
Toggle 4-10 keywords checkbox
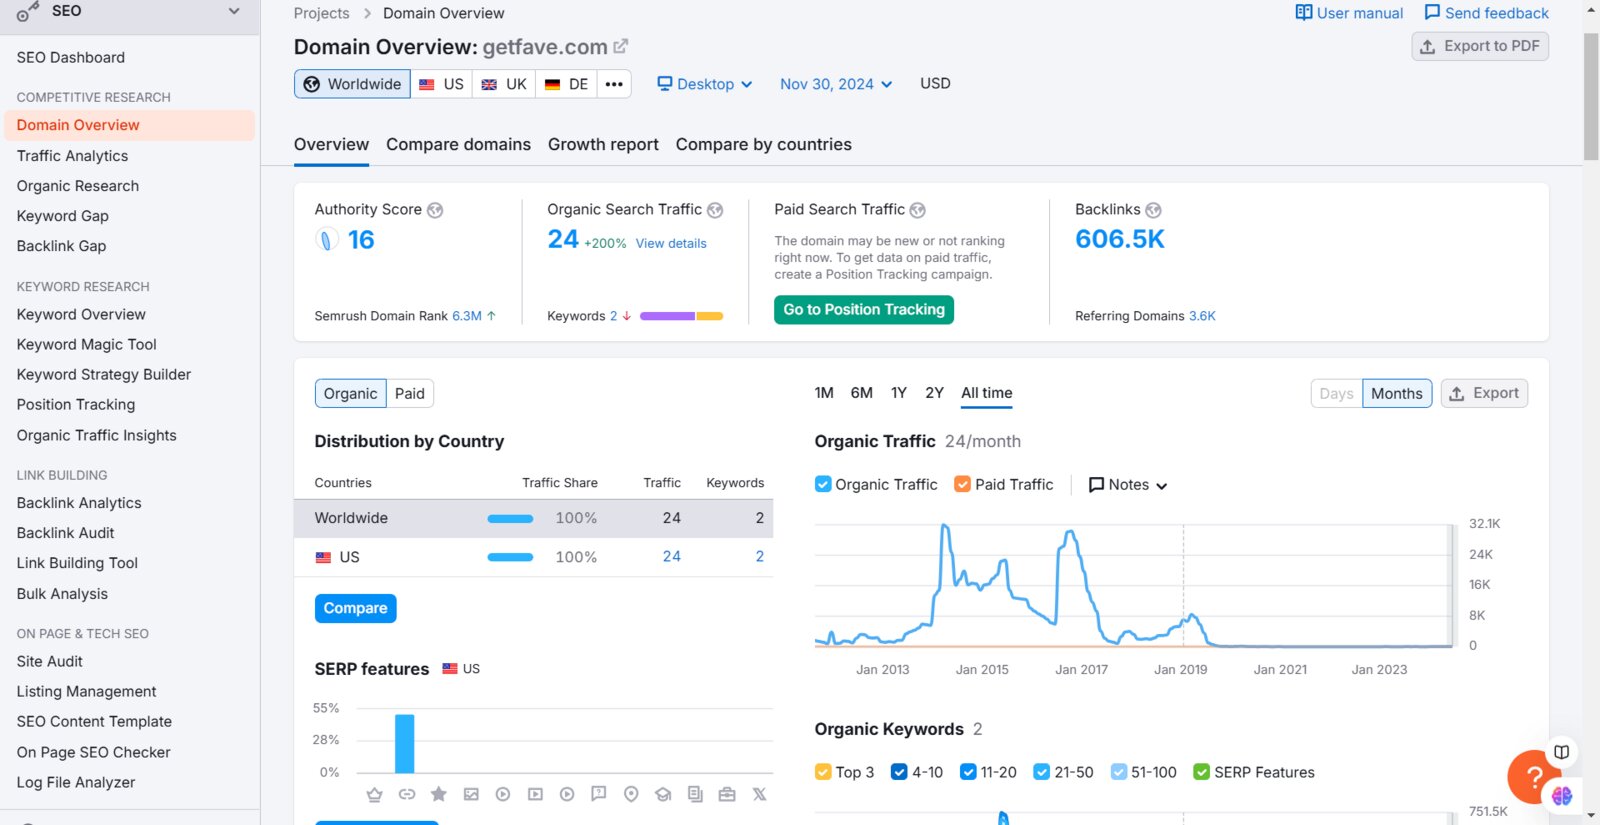point(899,772)
